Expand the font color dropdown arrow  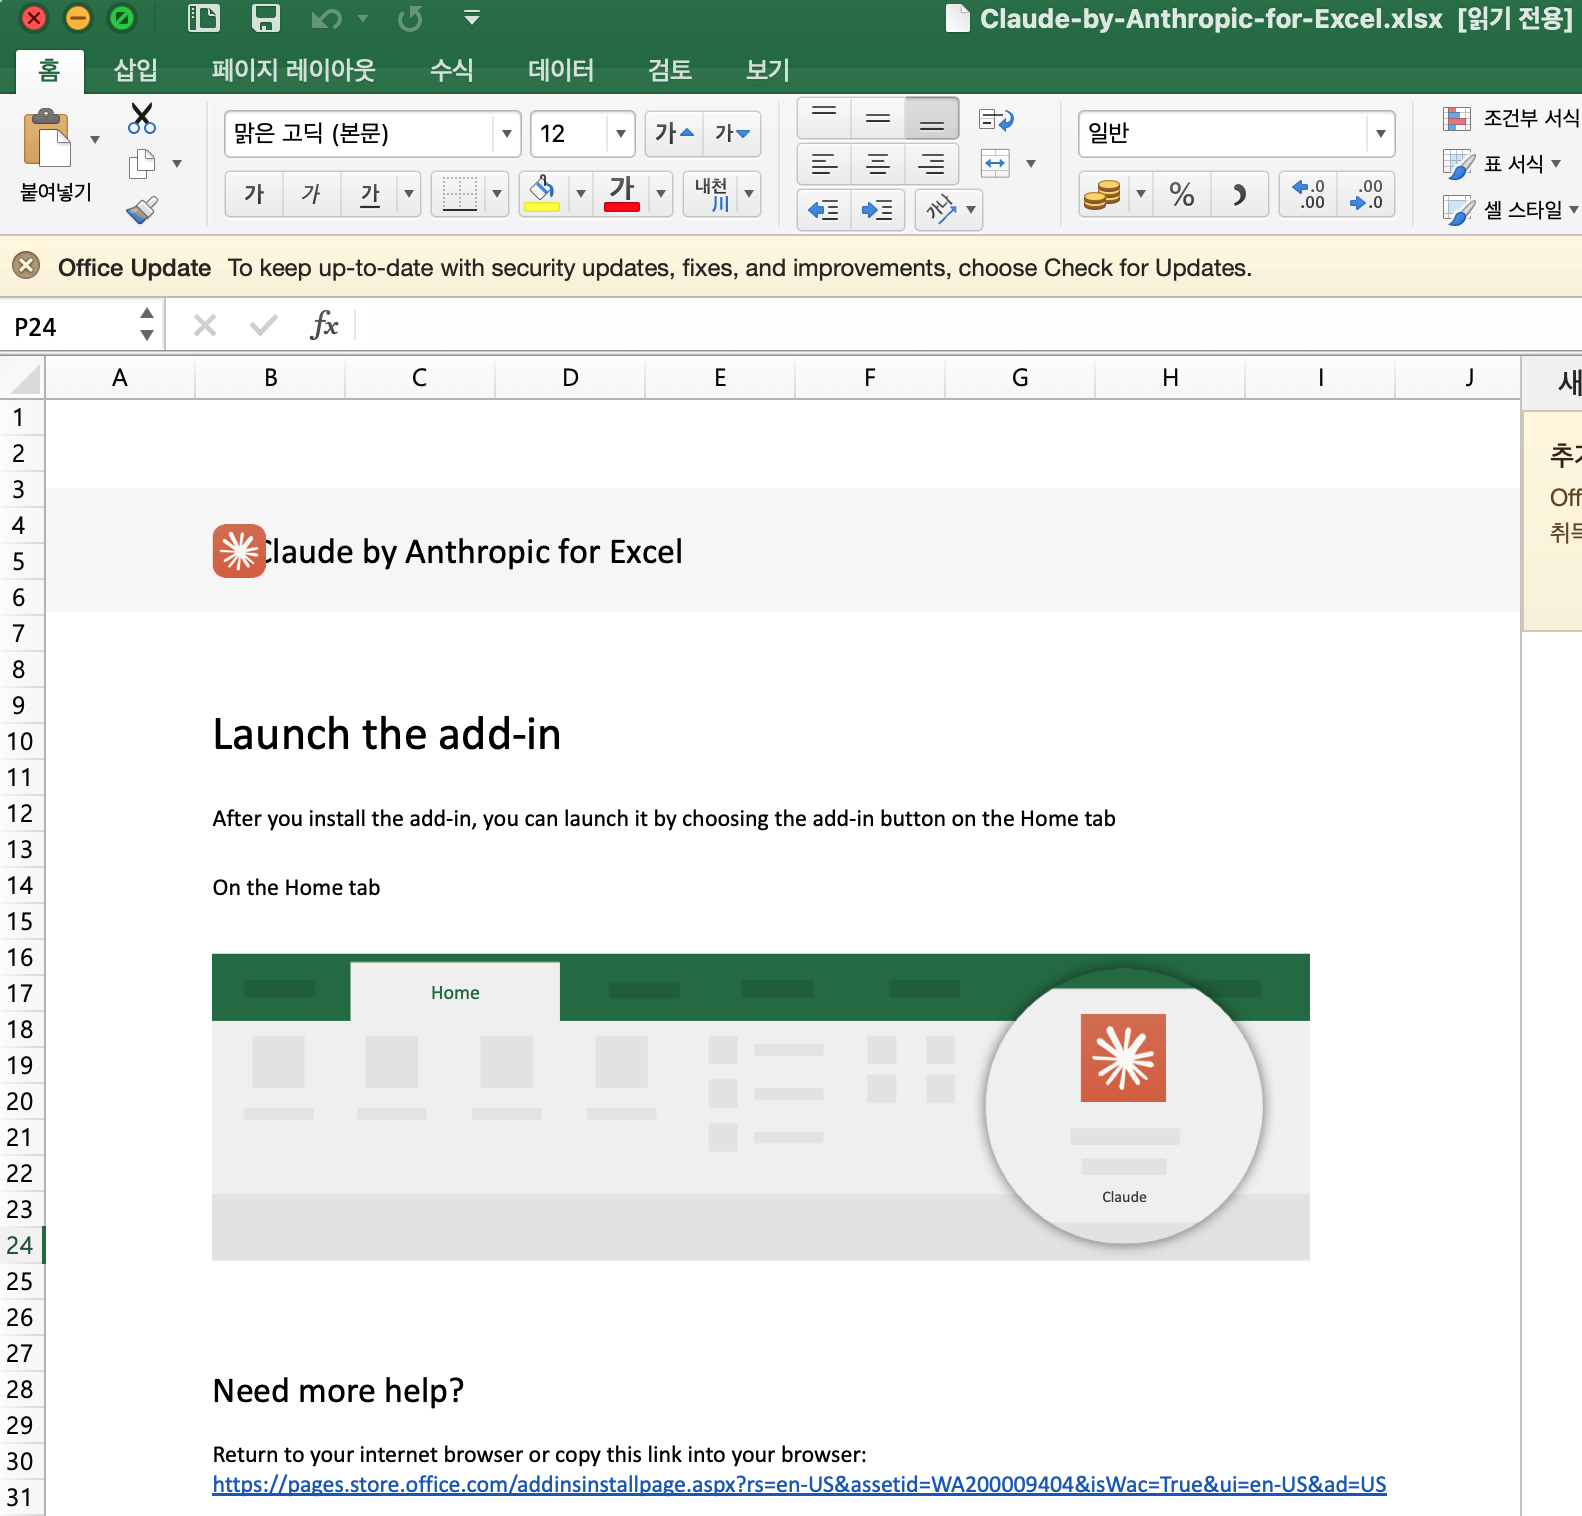tap(660, 193)
